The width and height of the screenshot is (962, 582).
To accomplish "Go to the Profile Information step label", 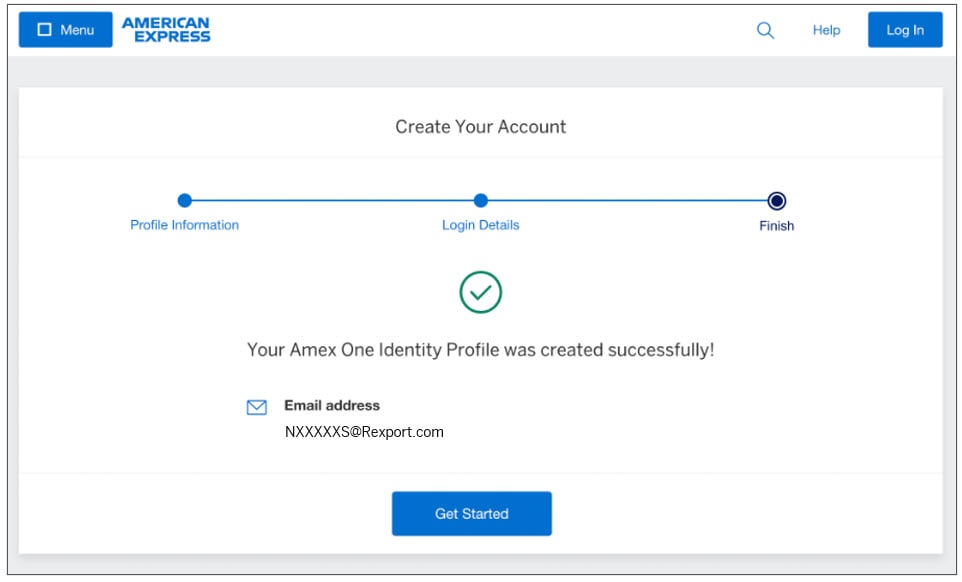I will tap(184, 225).
